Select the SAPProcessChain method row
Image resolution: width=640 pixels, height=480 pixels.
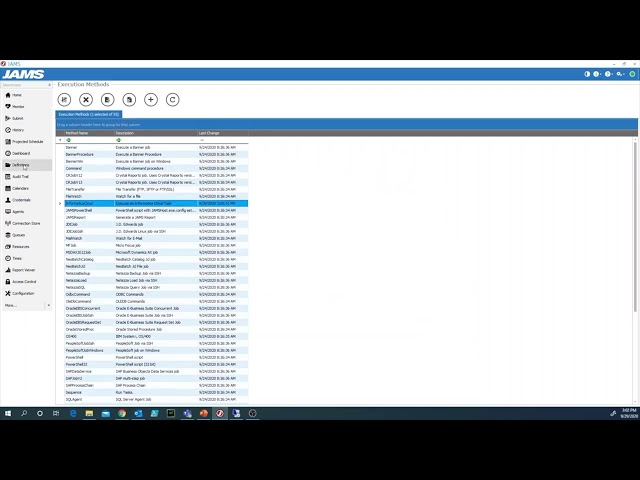click(156, 385)
